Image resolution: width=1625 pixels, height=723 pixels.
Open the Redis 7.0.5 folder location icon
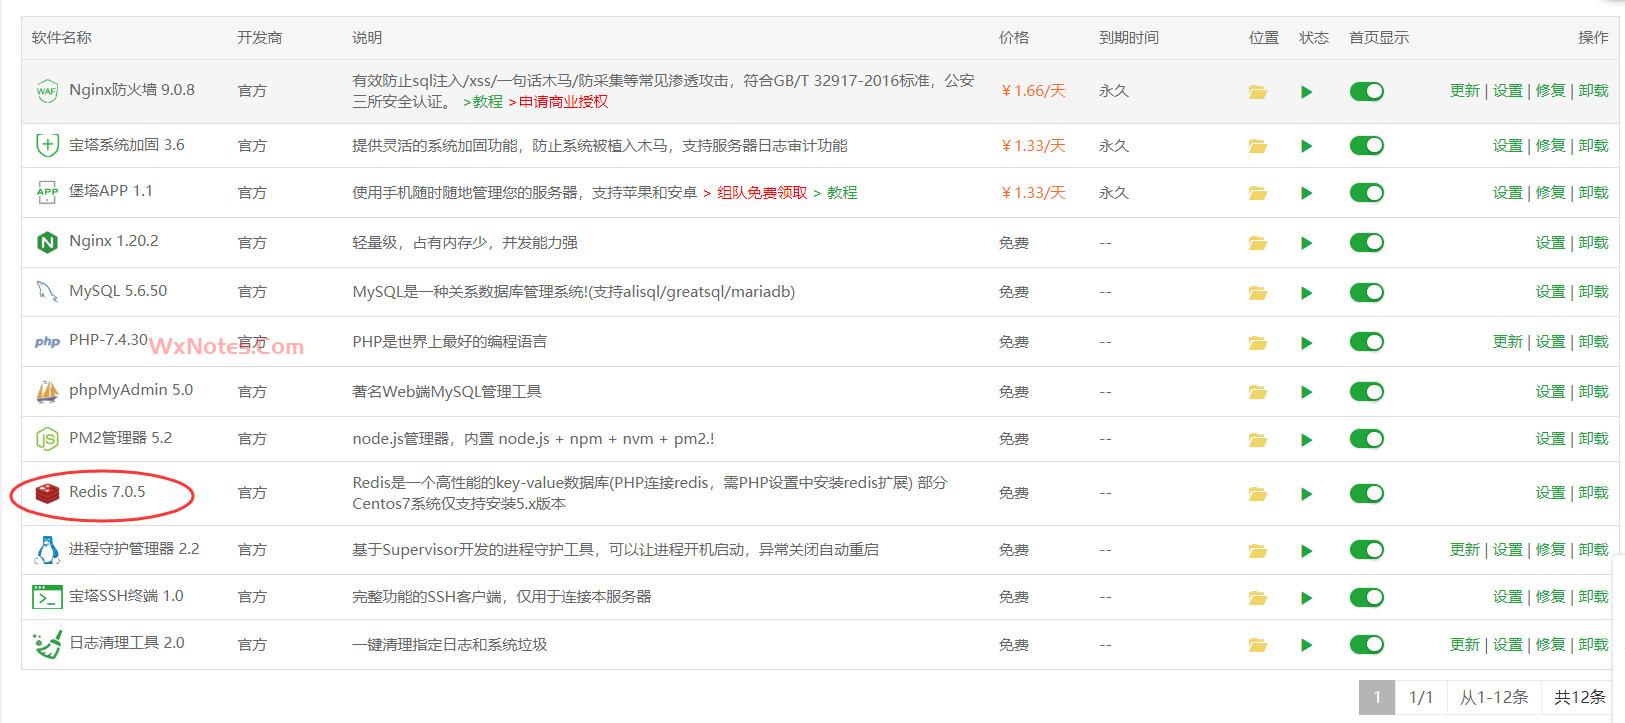point(1257,494)
